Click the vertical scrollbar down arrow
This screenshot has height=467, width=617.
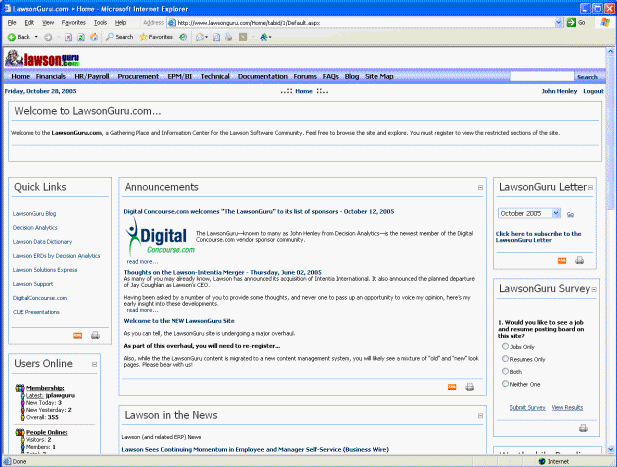pos(610,449)
